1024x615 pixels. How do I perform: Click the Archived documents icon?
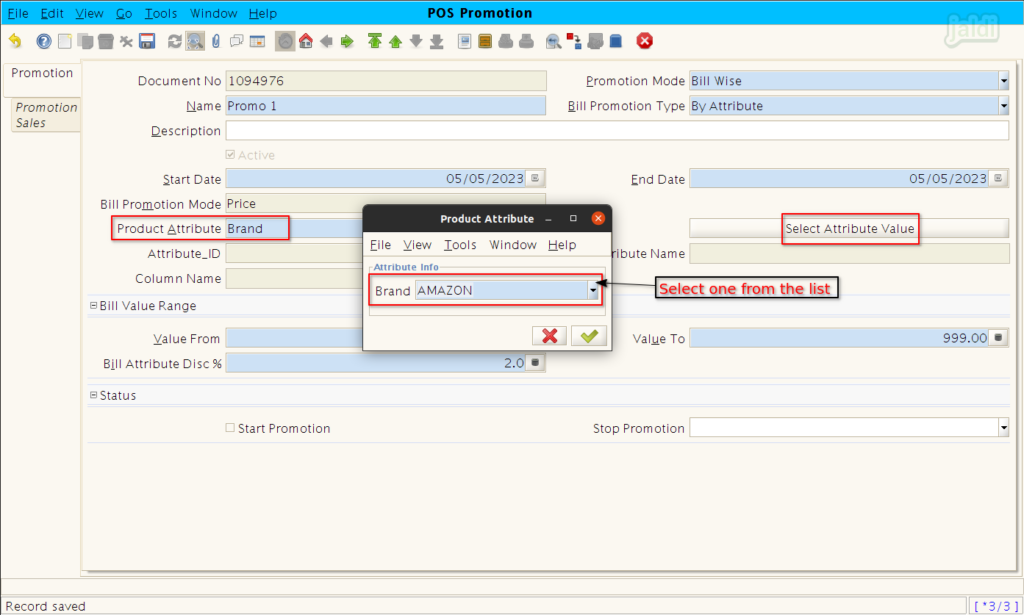pyautogui.click(x=485, y=41)
